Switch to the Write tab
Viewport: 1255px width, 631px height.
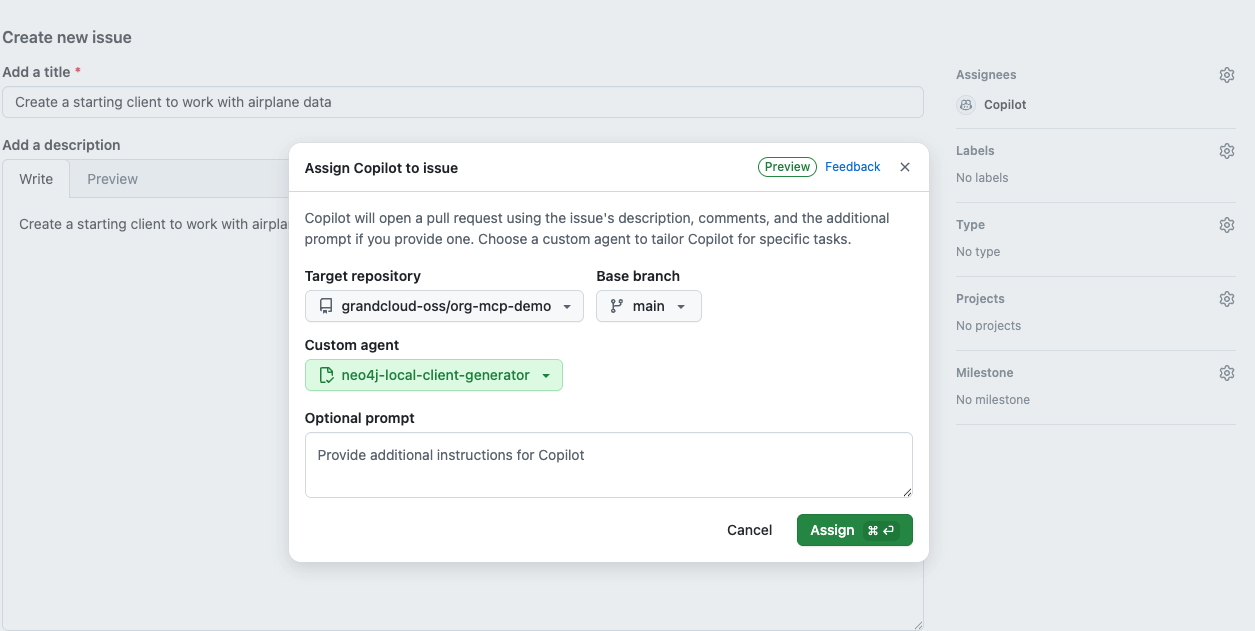coord(36,179)
